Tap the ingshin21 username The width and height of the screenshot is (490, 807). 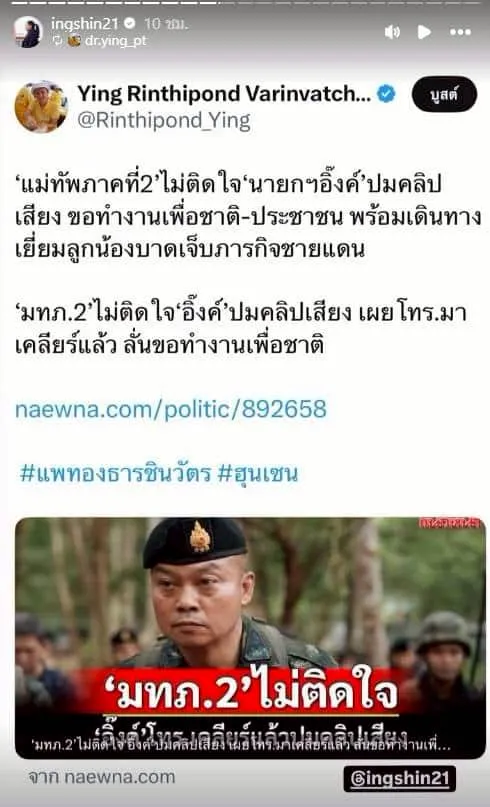[x=85, y=24]
